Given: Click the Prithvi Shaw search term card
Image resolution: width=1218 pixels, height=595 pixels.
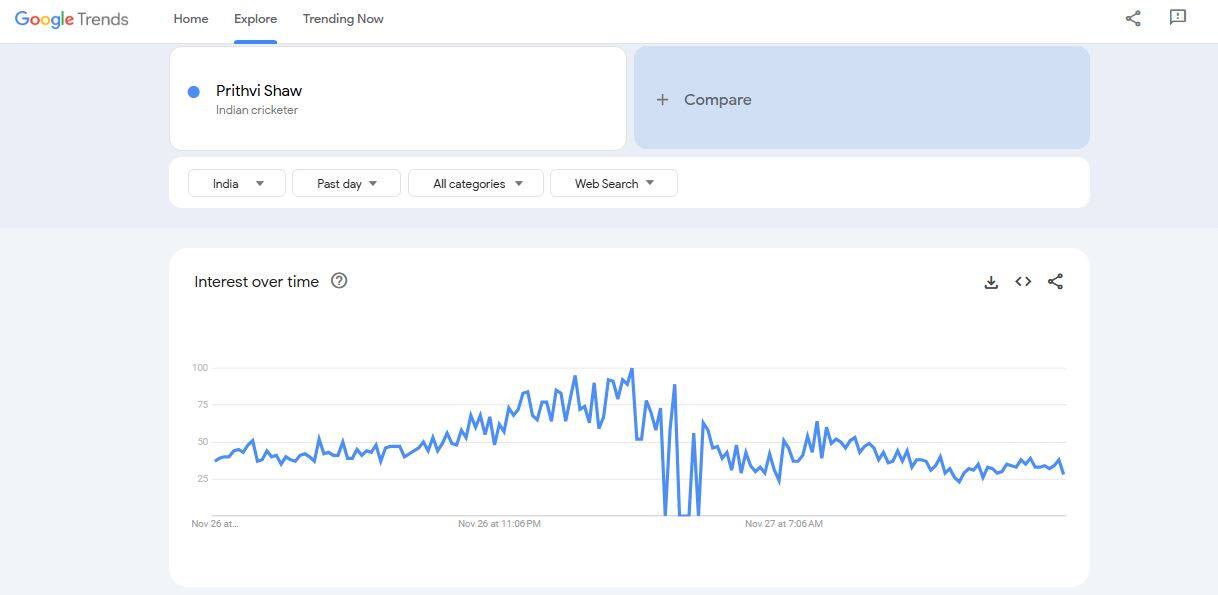Looking at the screenshot, I should [x=397, y=98].
